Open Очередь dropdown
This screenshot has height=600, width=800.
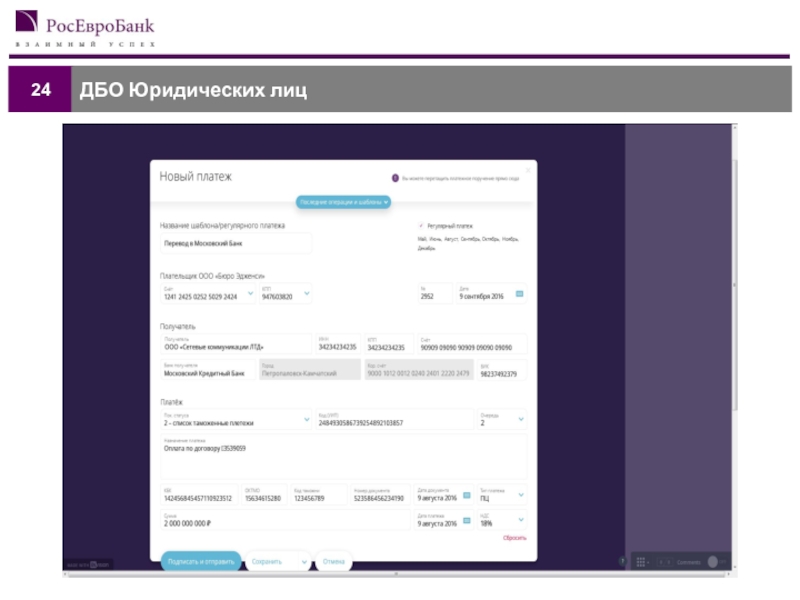pos(521,419)
